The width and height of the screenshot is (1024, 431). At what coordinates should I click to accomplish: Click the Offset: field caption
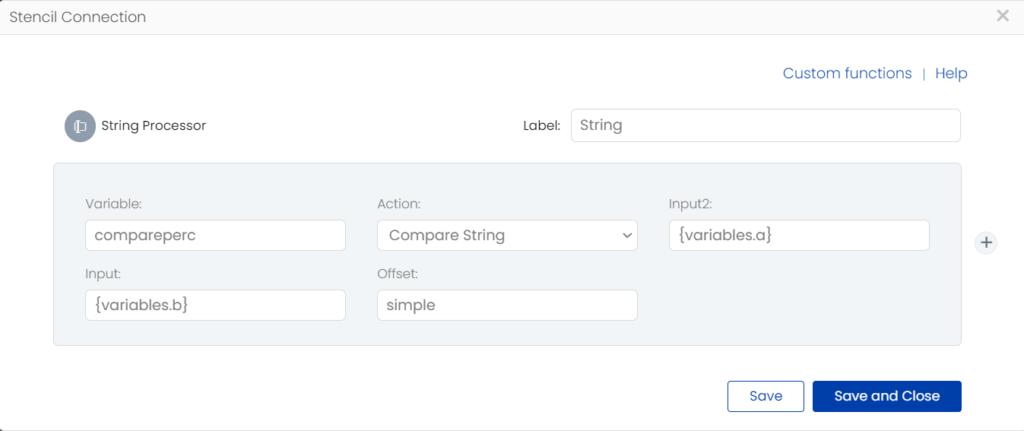pyautogui.click(x=398, y=274)
